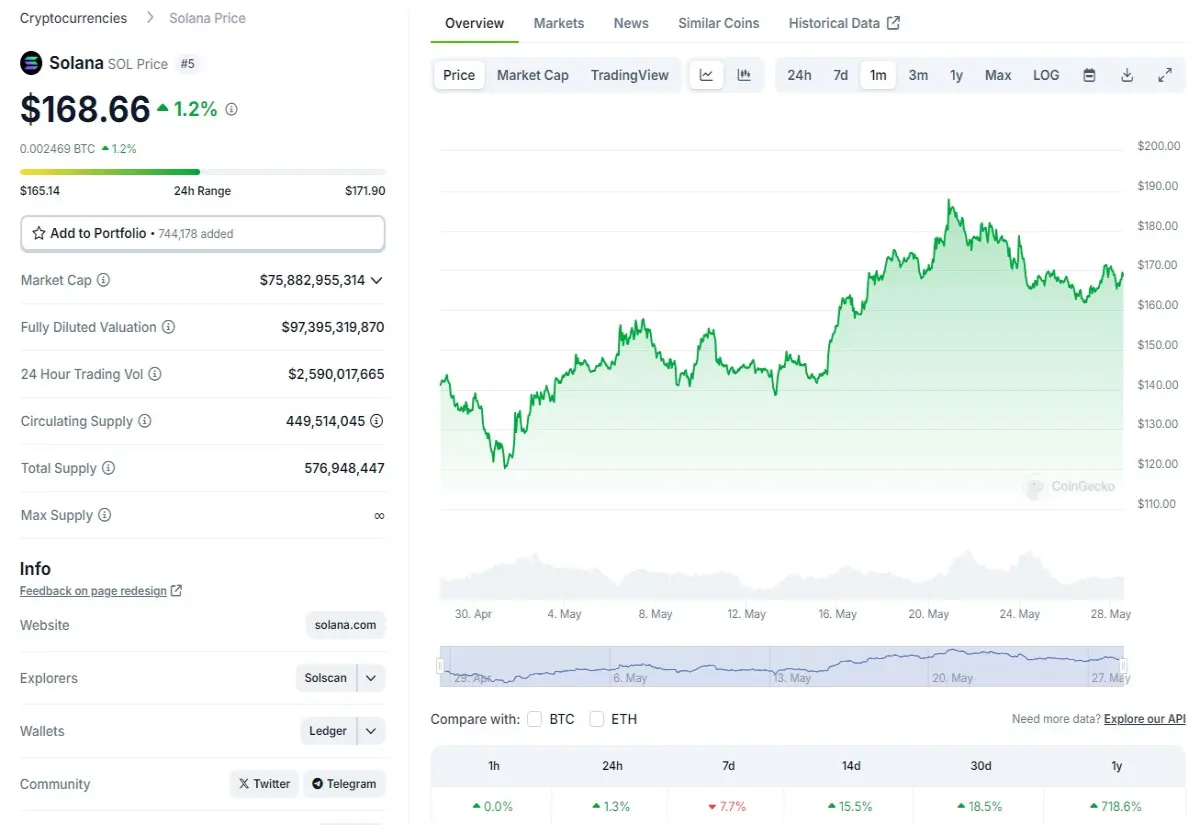Viewport: 1200px width, 825px height.
Task: Expand Market Cap value chevron
Action: (377, 281)
